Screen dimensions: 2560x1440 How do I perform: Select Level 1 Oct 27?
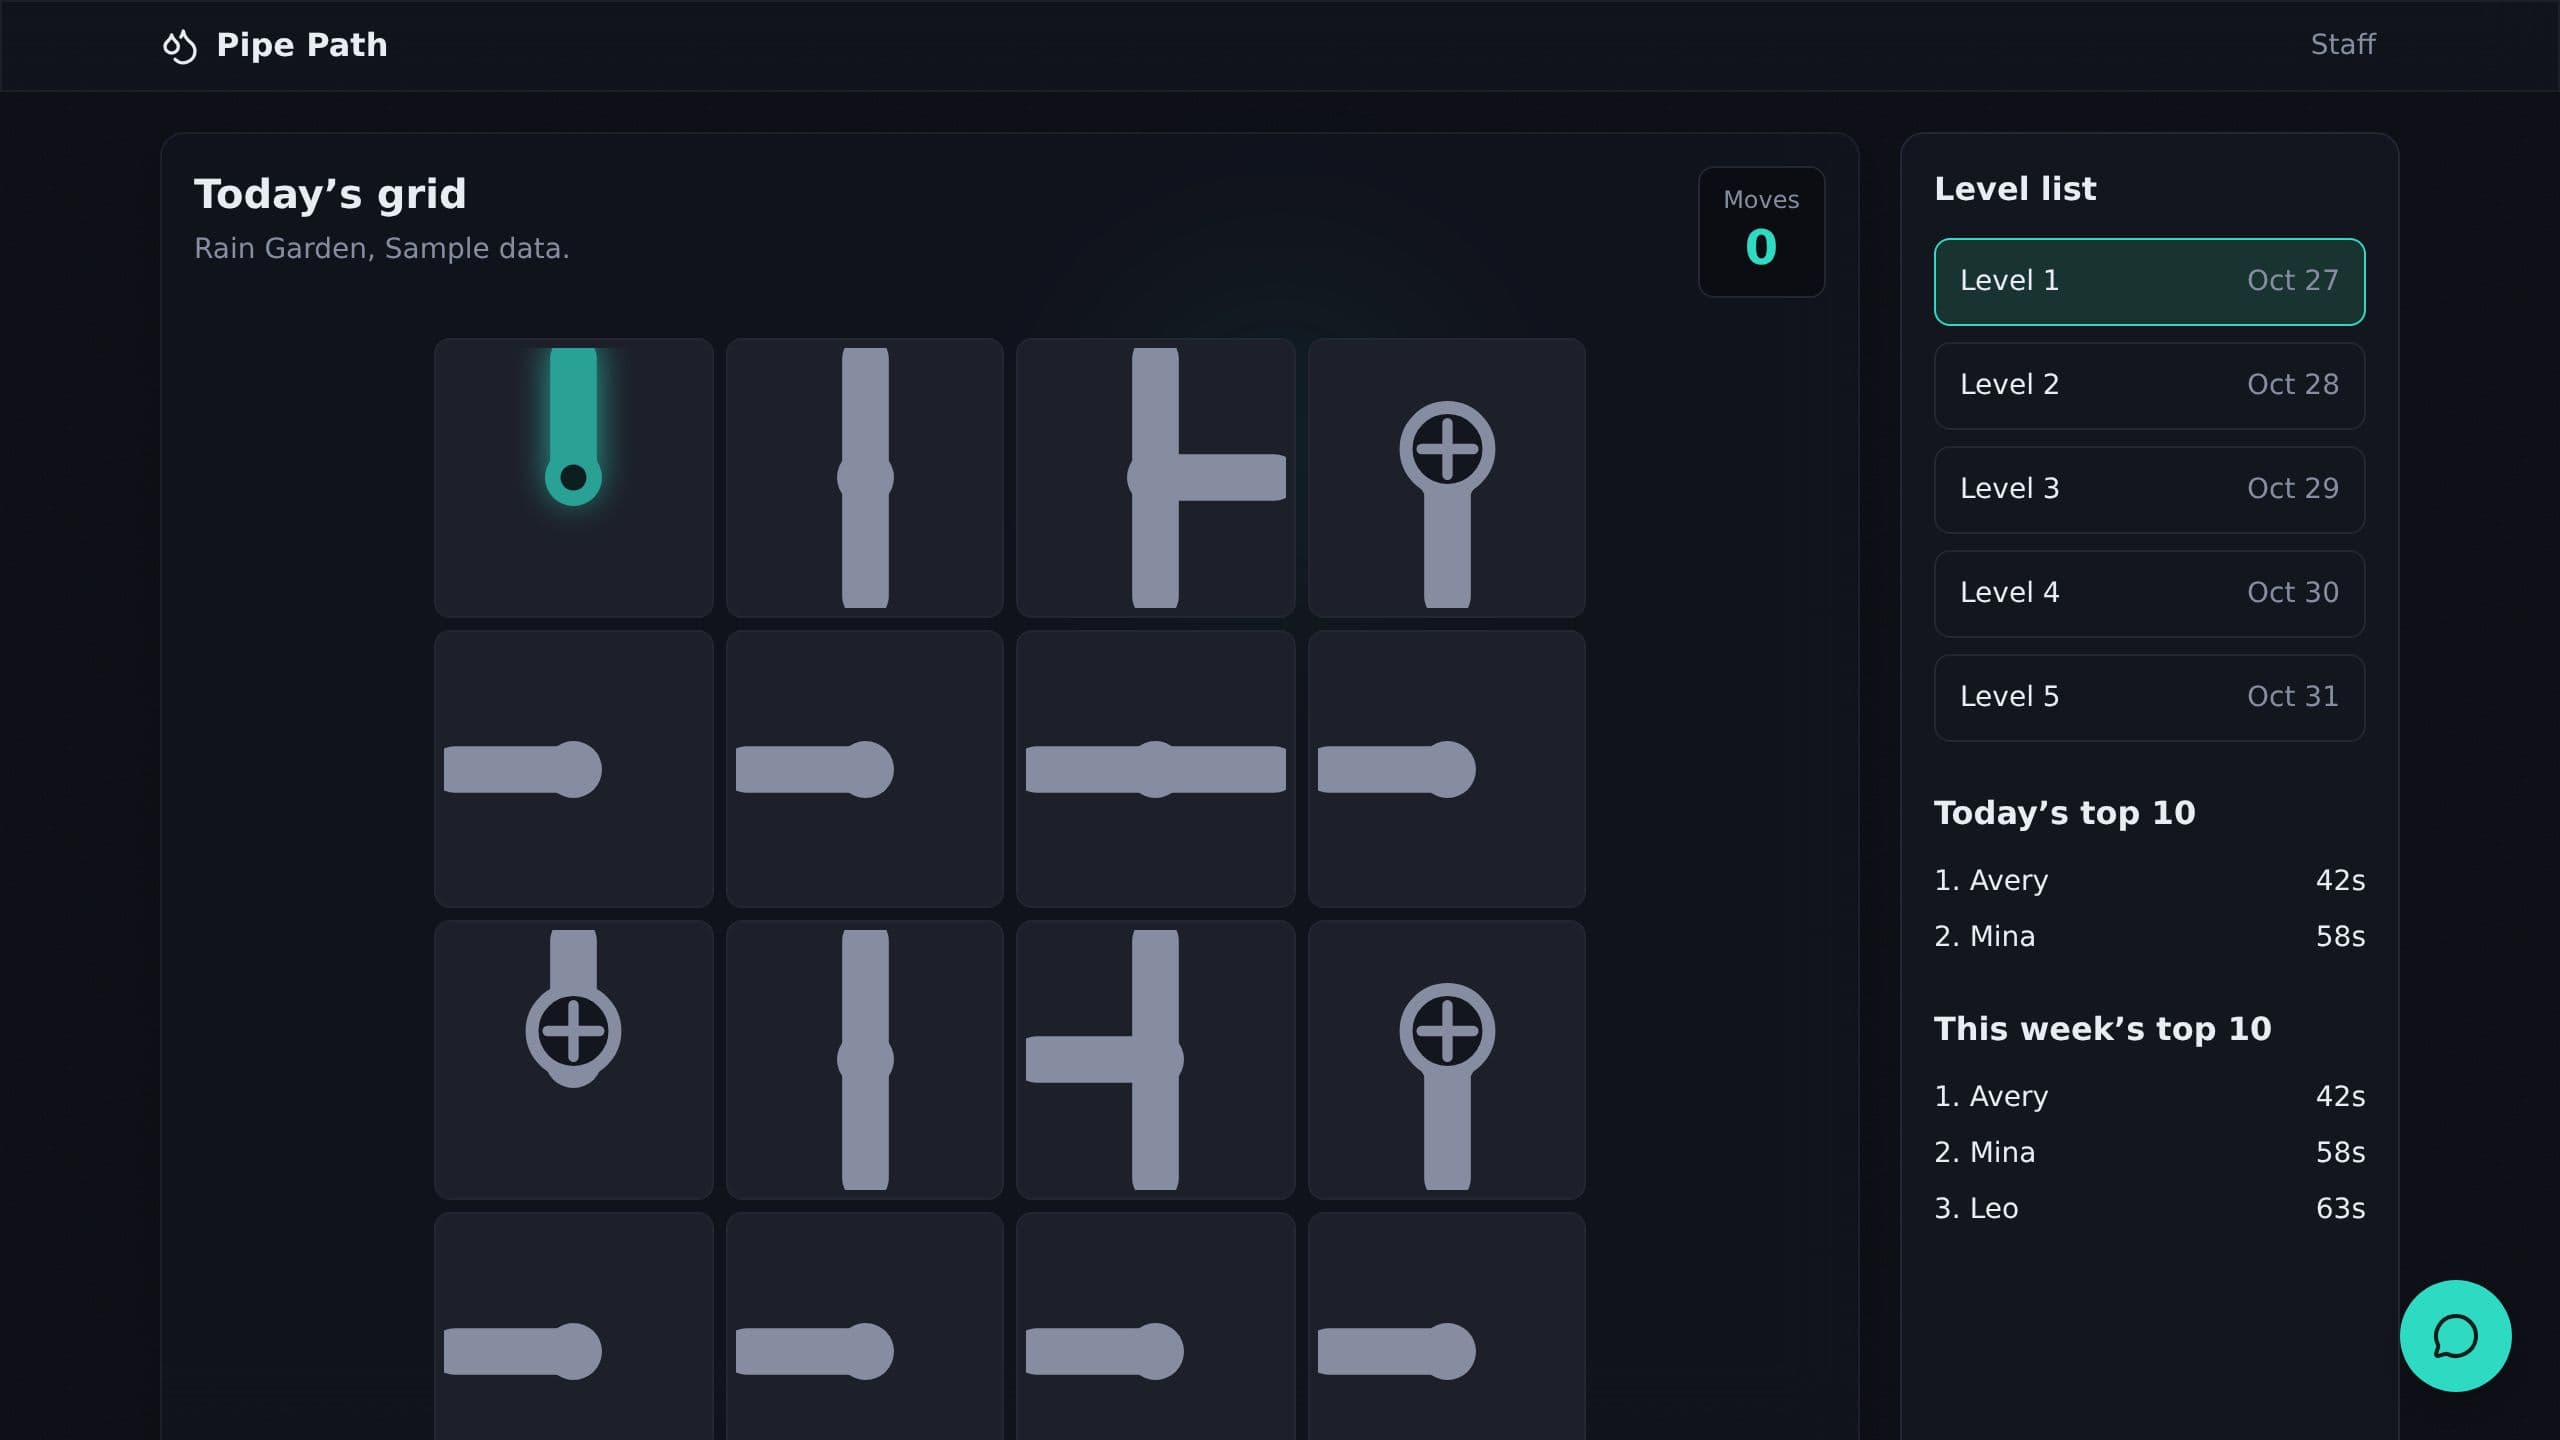(x=2149, y=281)
